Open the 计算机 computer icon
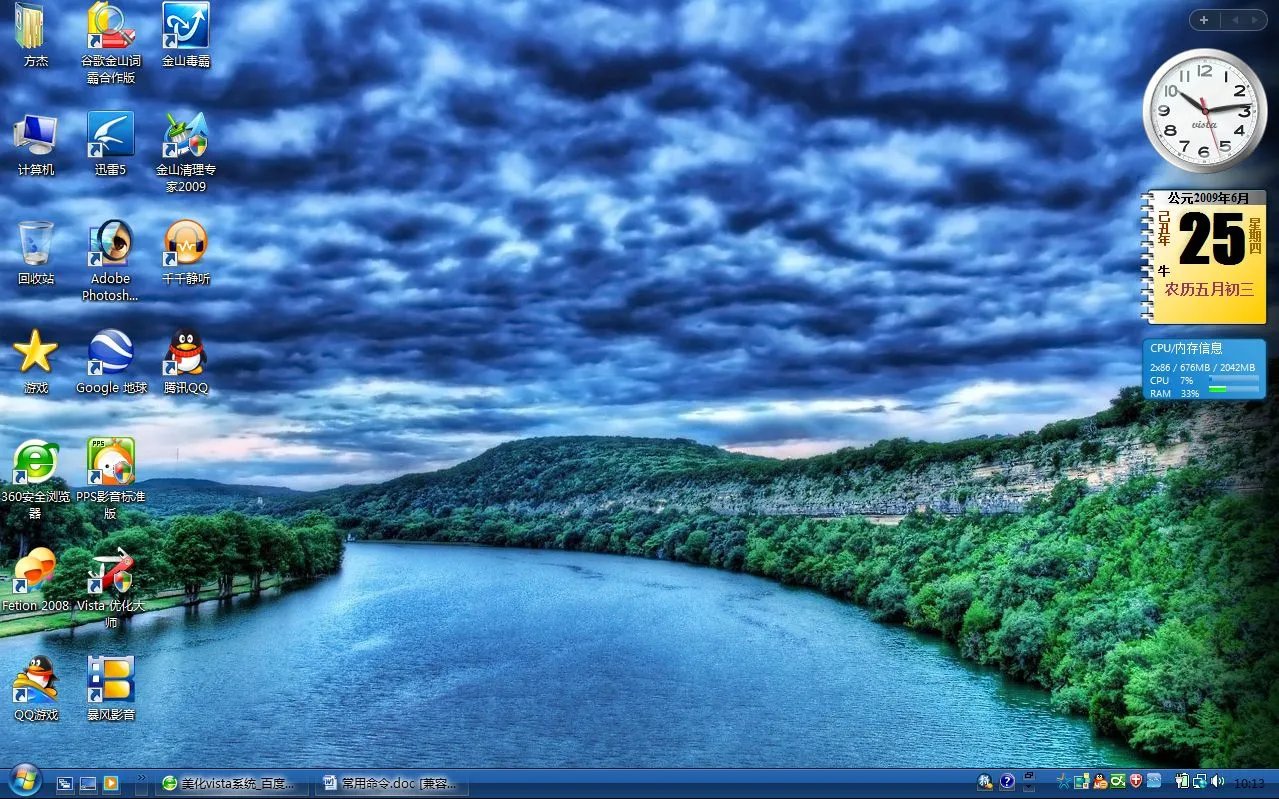The image size is (1279, 799). (36, 136)
